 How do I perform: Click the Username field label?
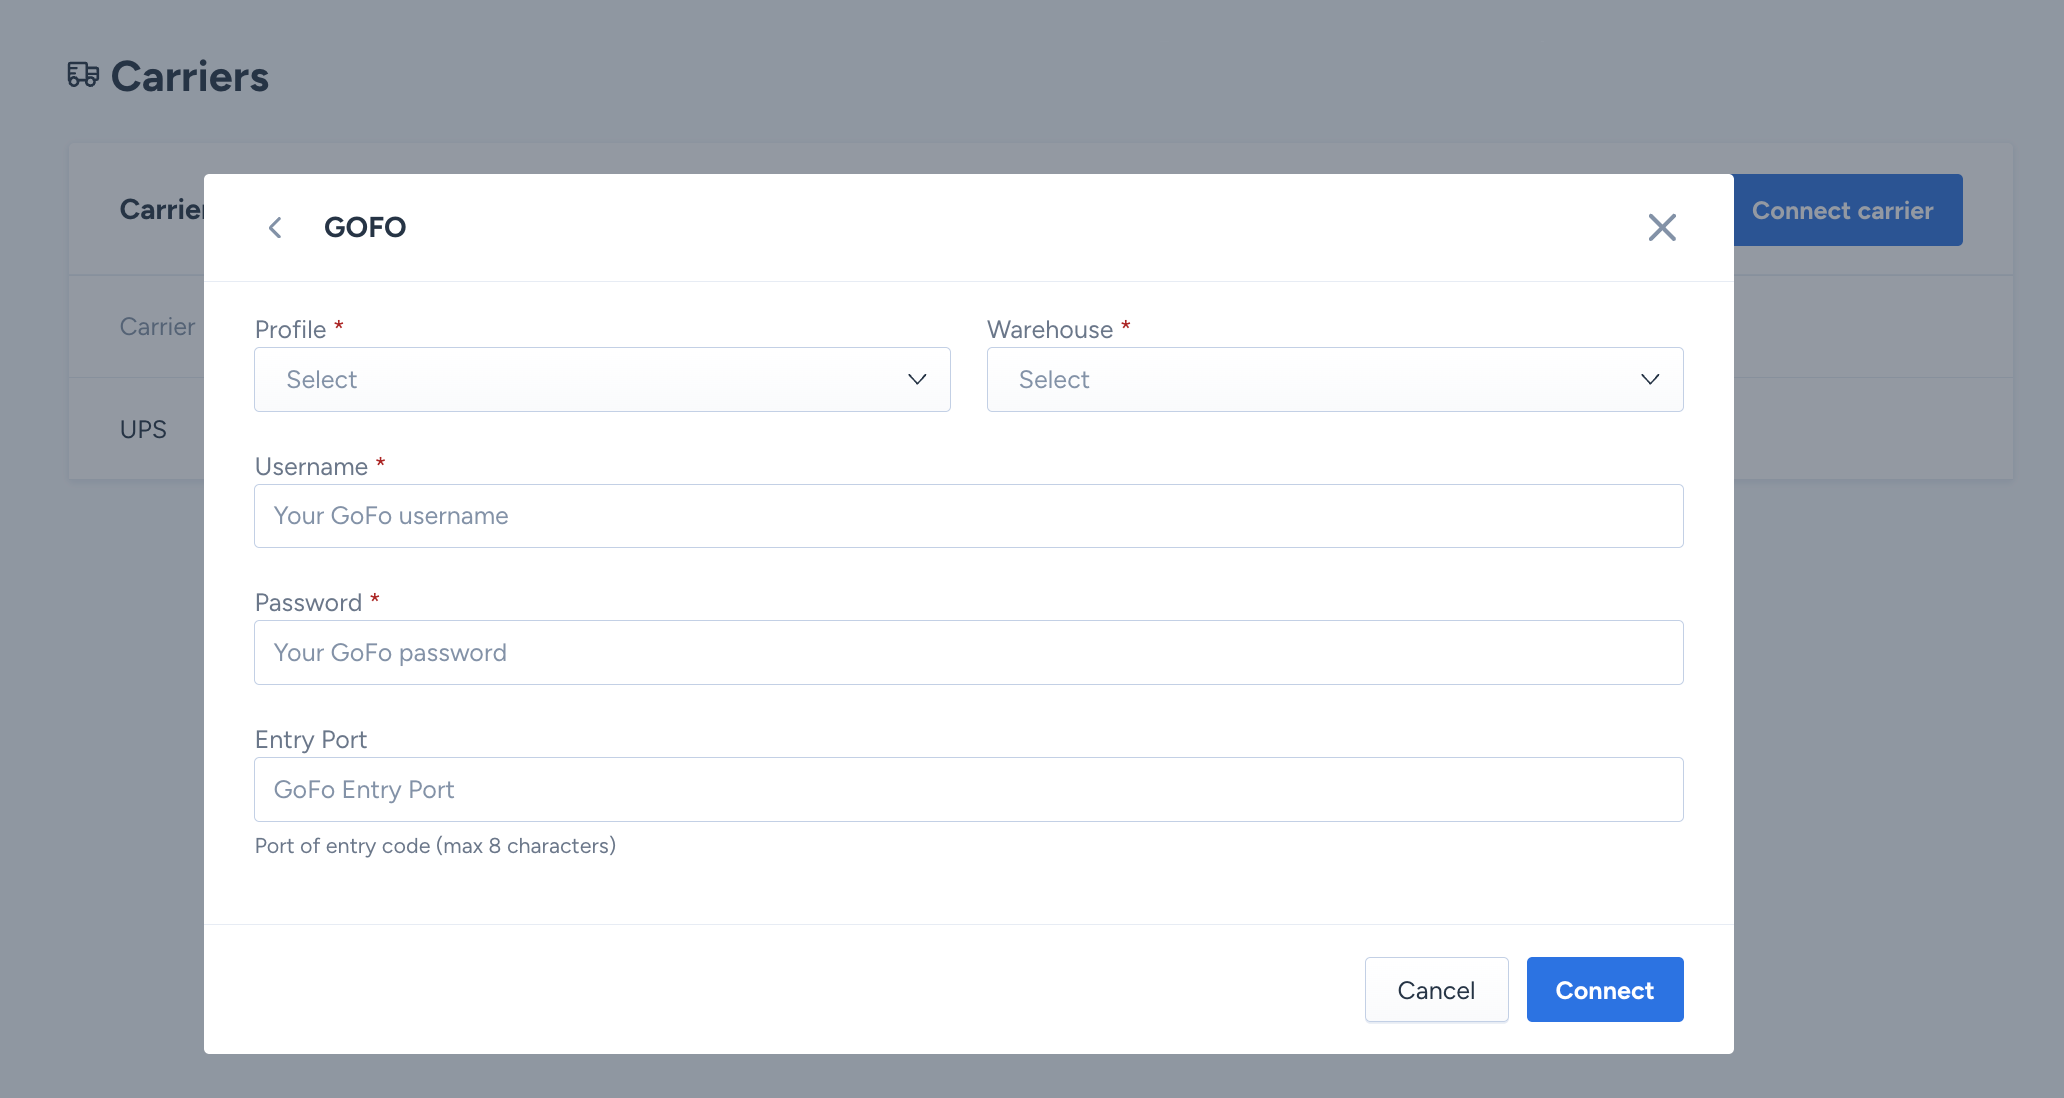(x=311, y=467)
